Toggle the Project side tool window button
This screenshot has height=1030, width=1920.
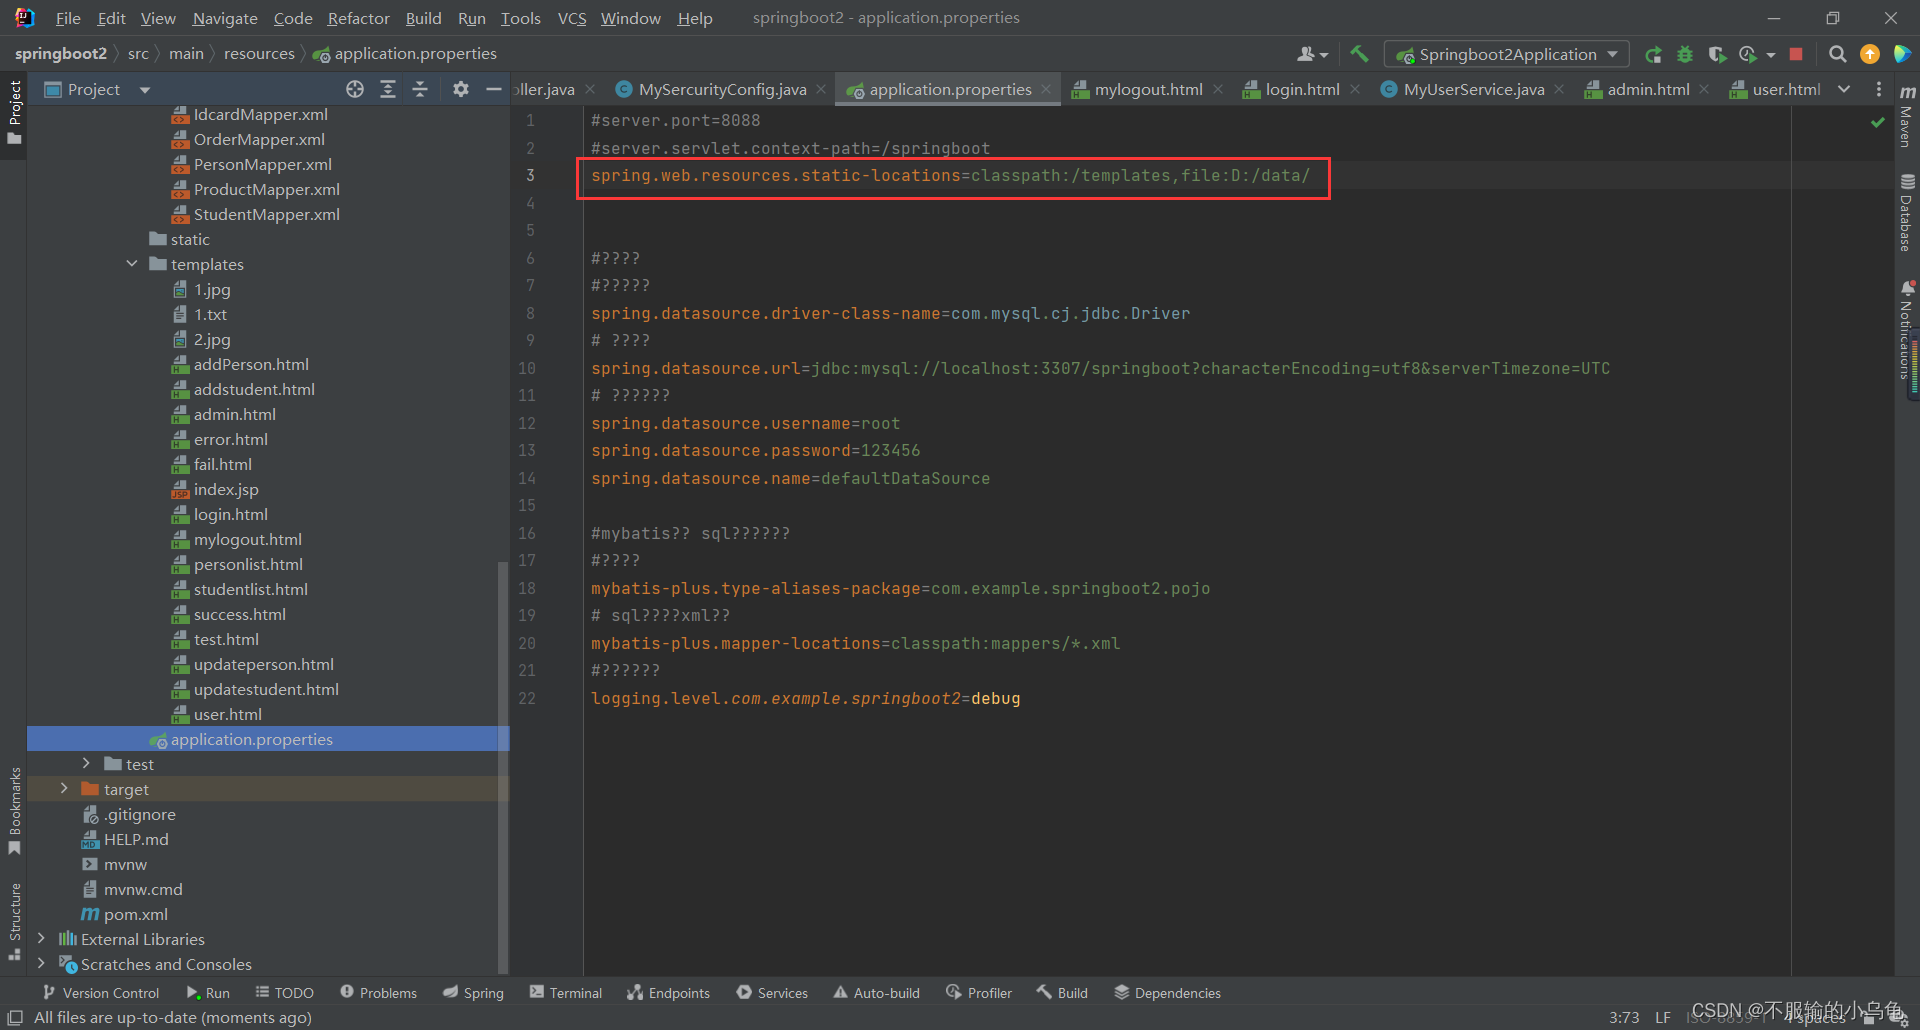click(14, 111)
